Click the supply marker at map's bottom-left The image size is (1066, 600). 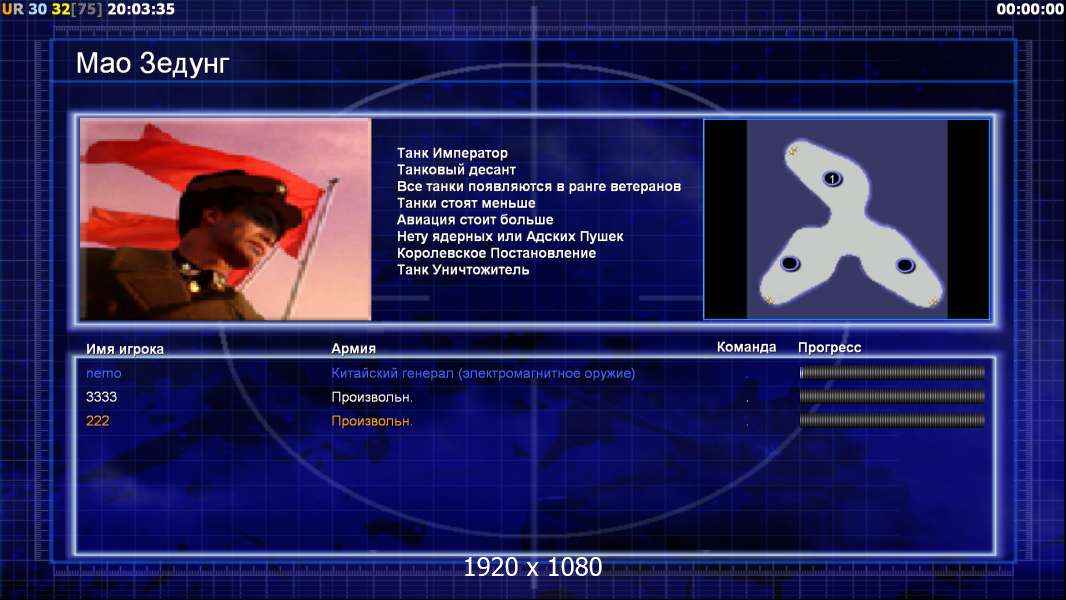(769, 300)
